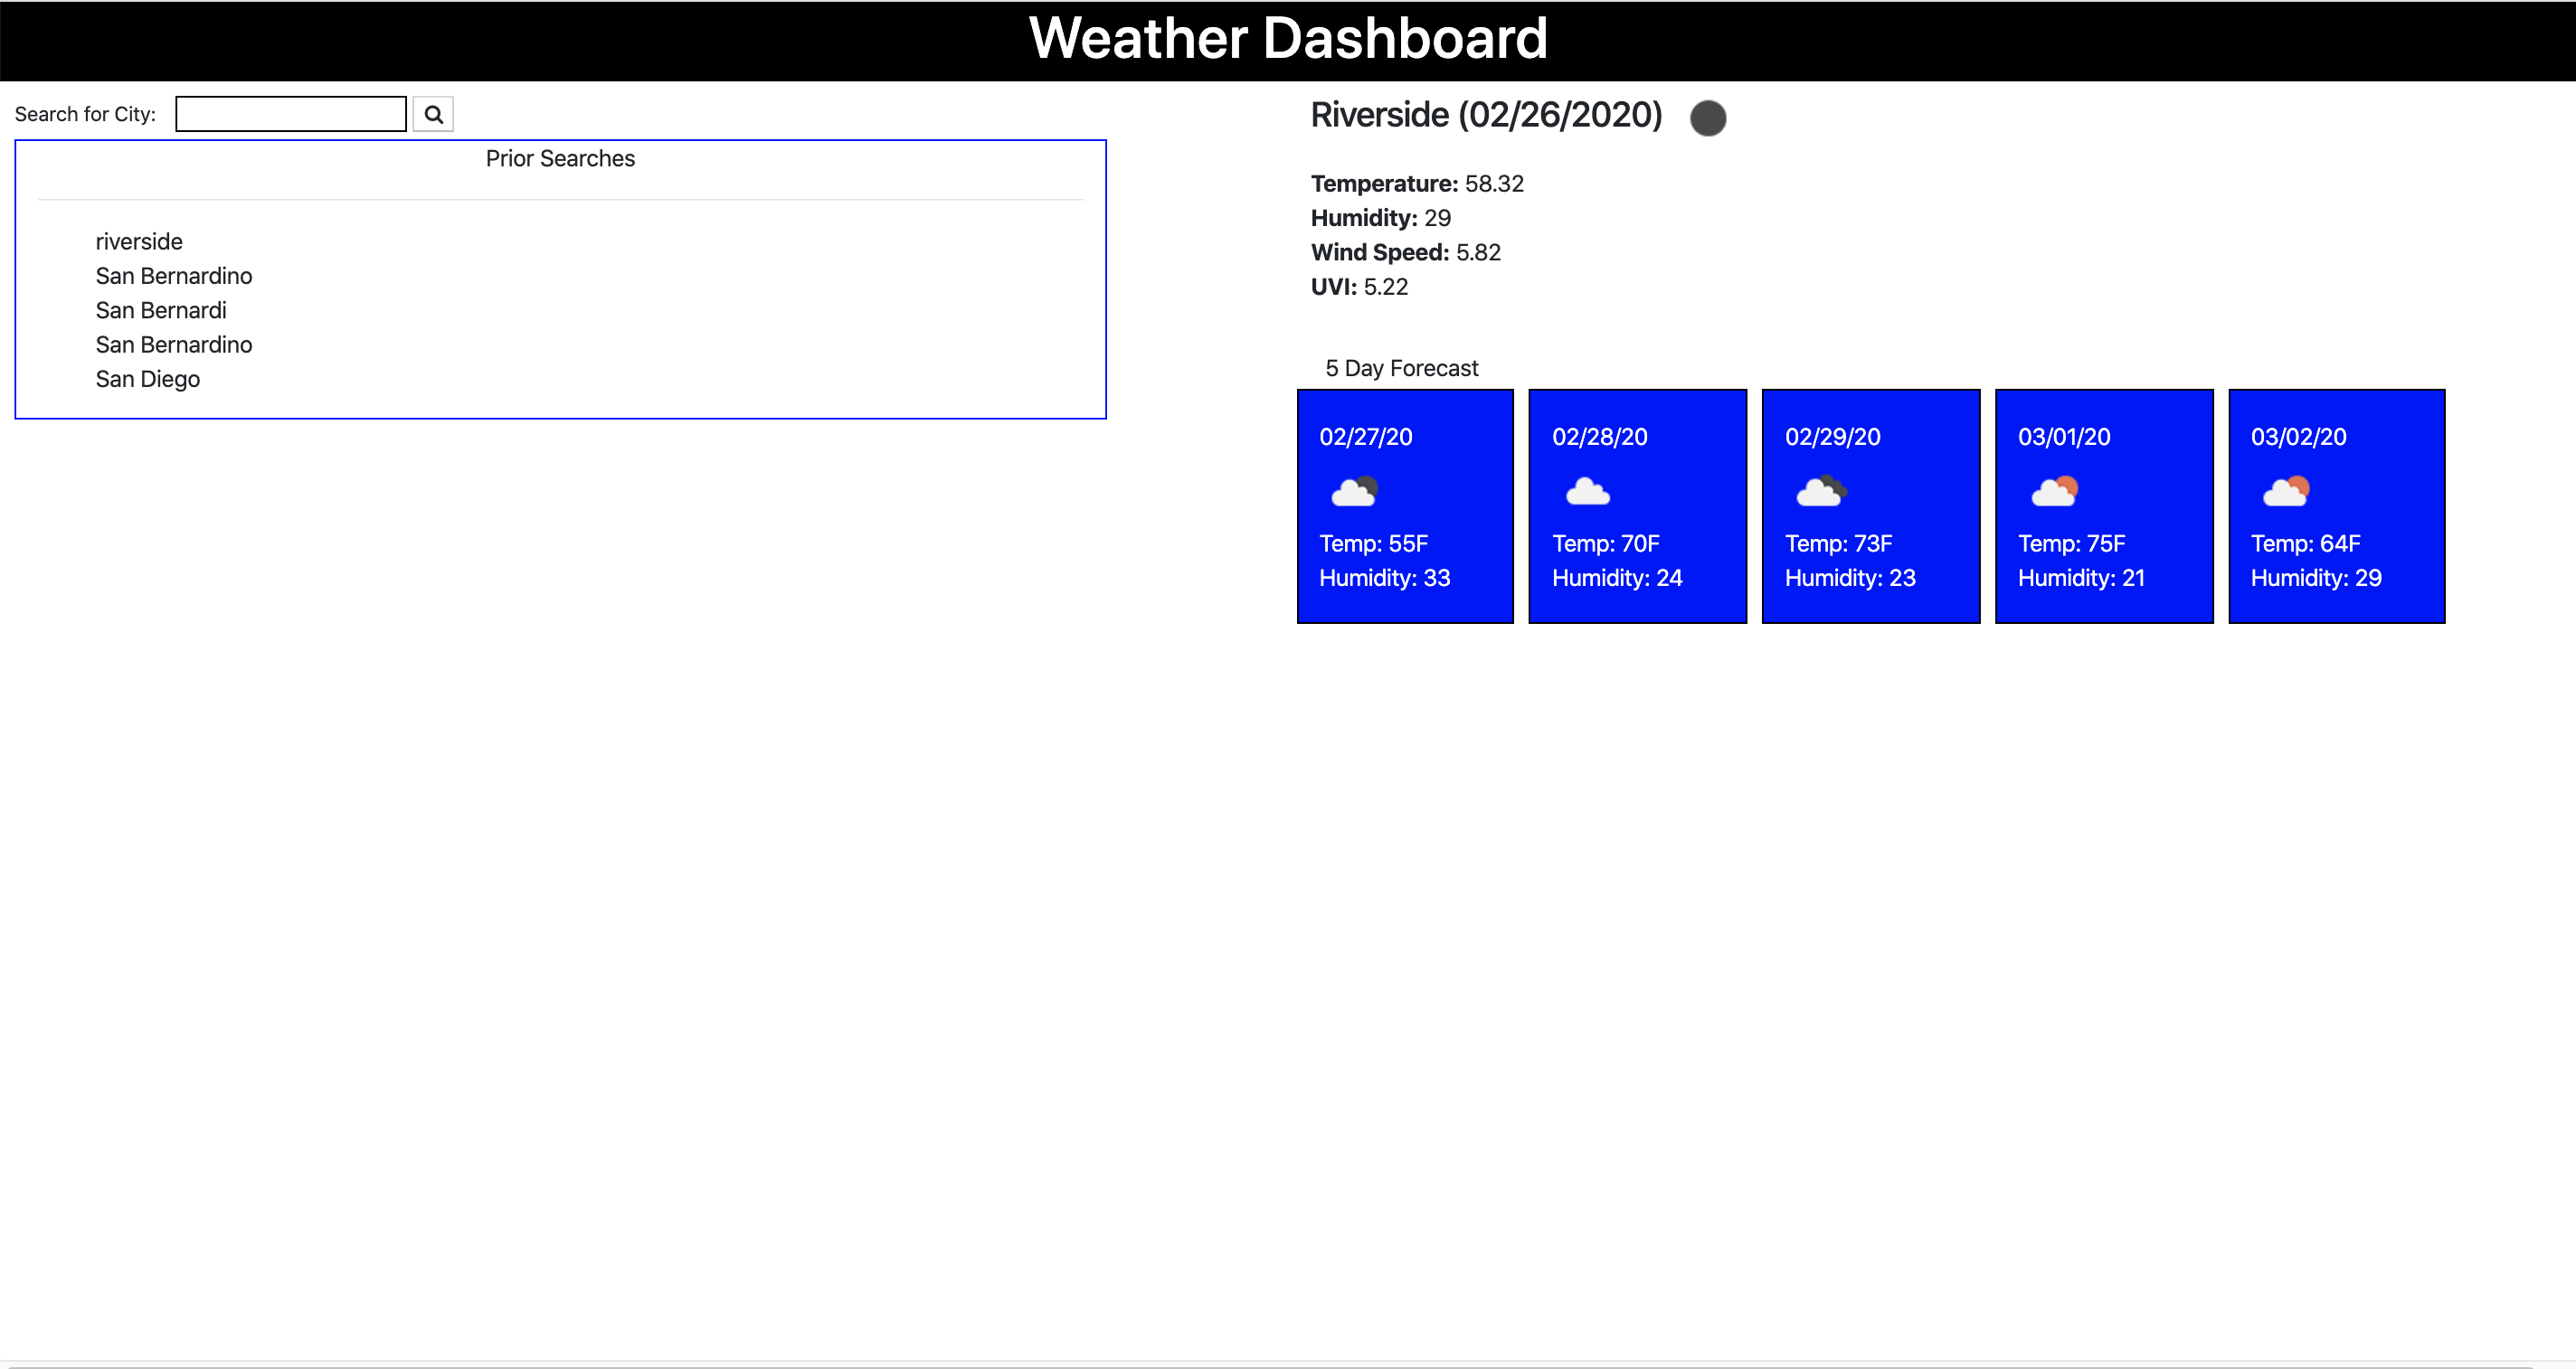This screenshot has width=2576, height=1369.
Task: Click Temp: 75F on forecast card
Action: tap(2072, 544)
